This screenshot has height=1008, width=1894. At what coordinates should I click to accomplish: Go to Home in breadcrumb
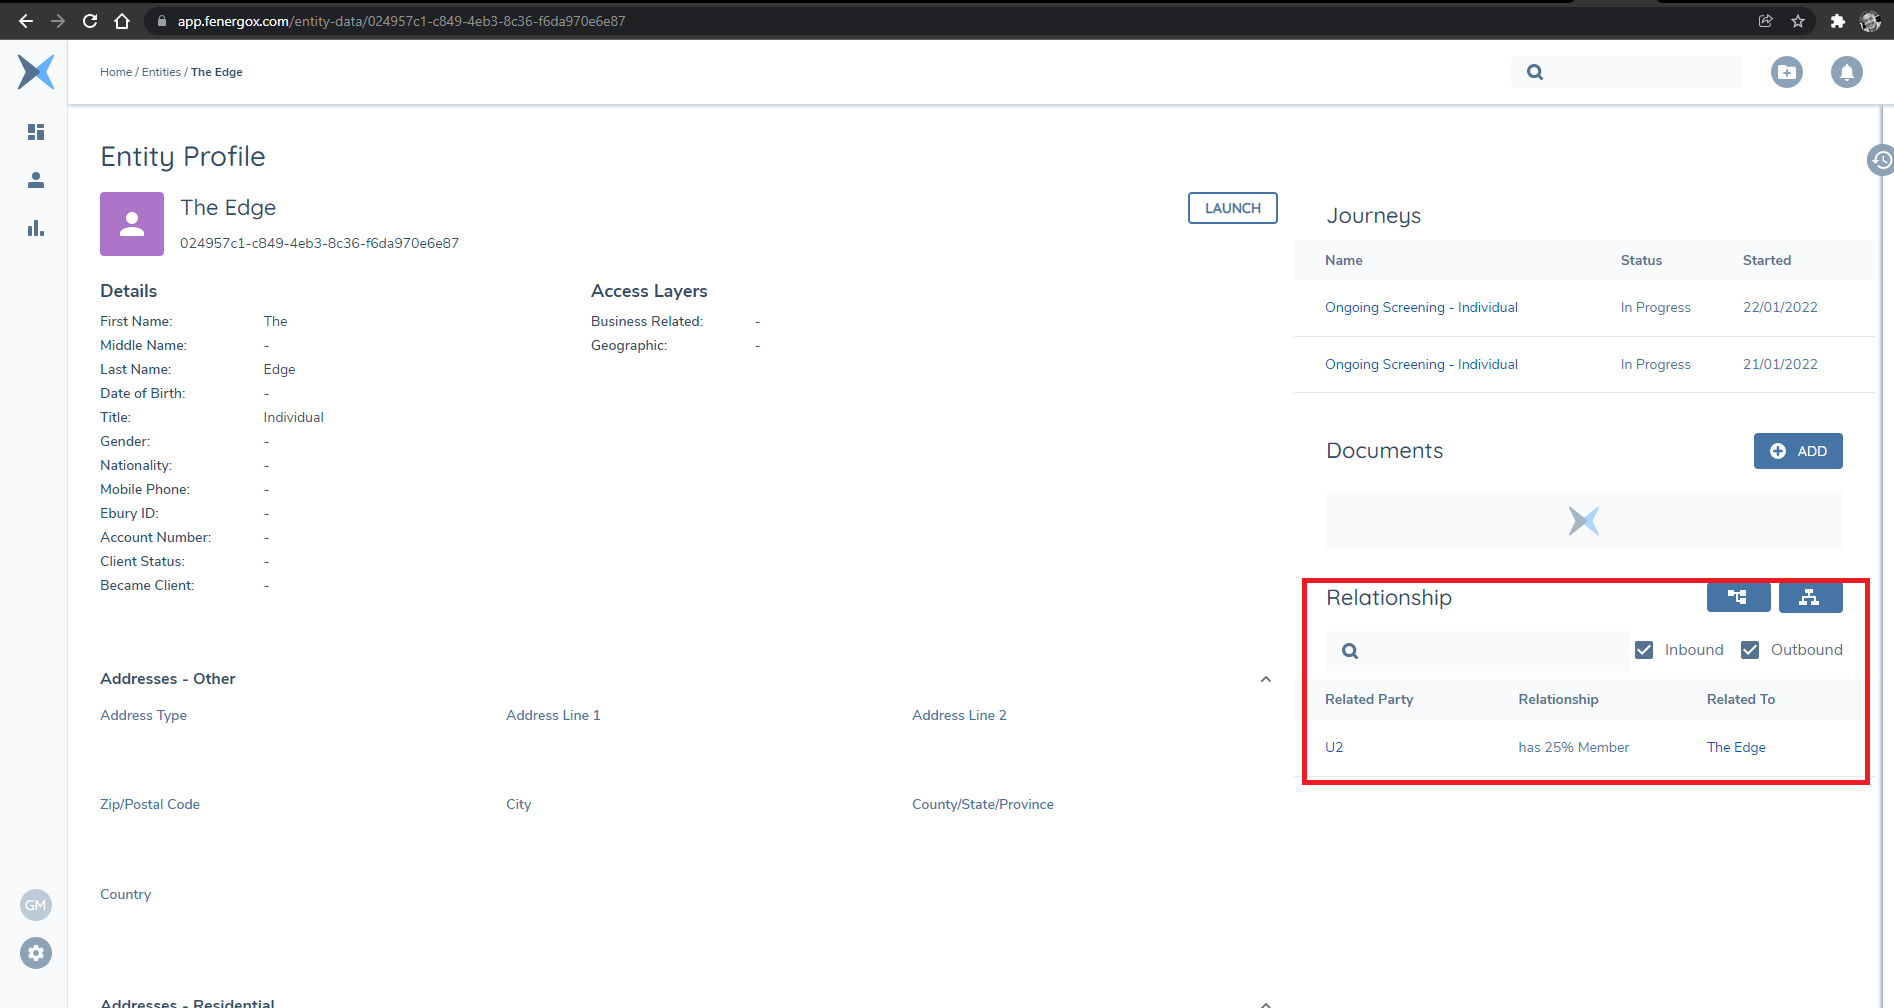tap(115, 72)
